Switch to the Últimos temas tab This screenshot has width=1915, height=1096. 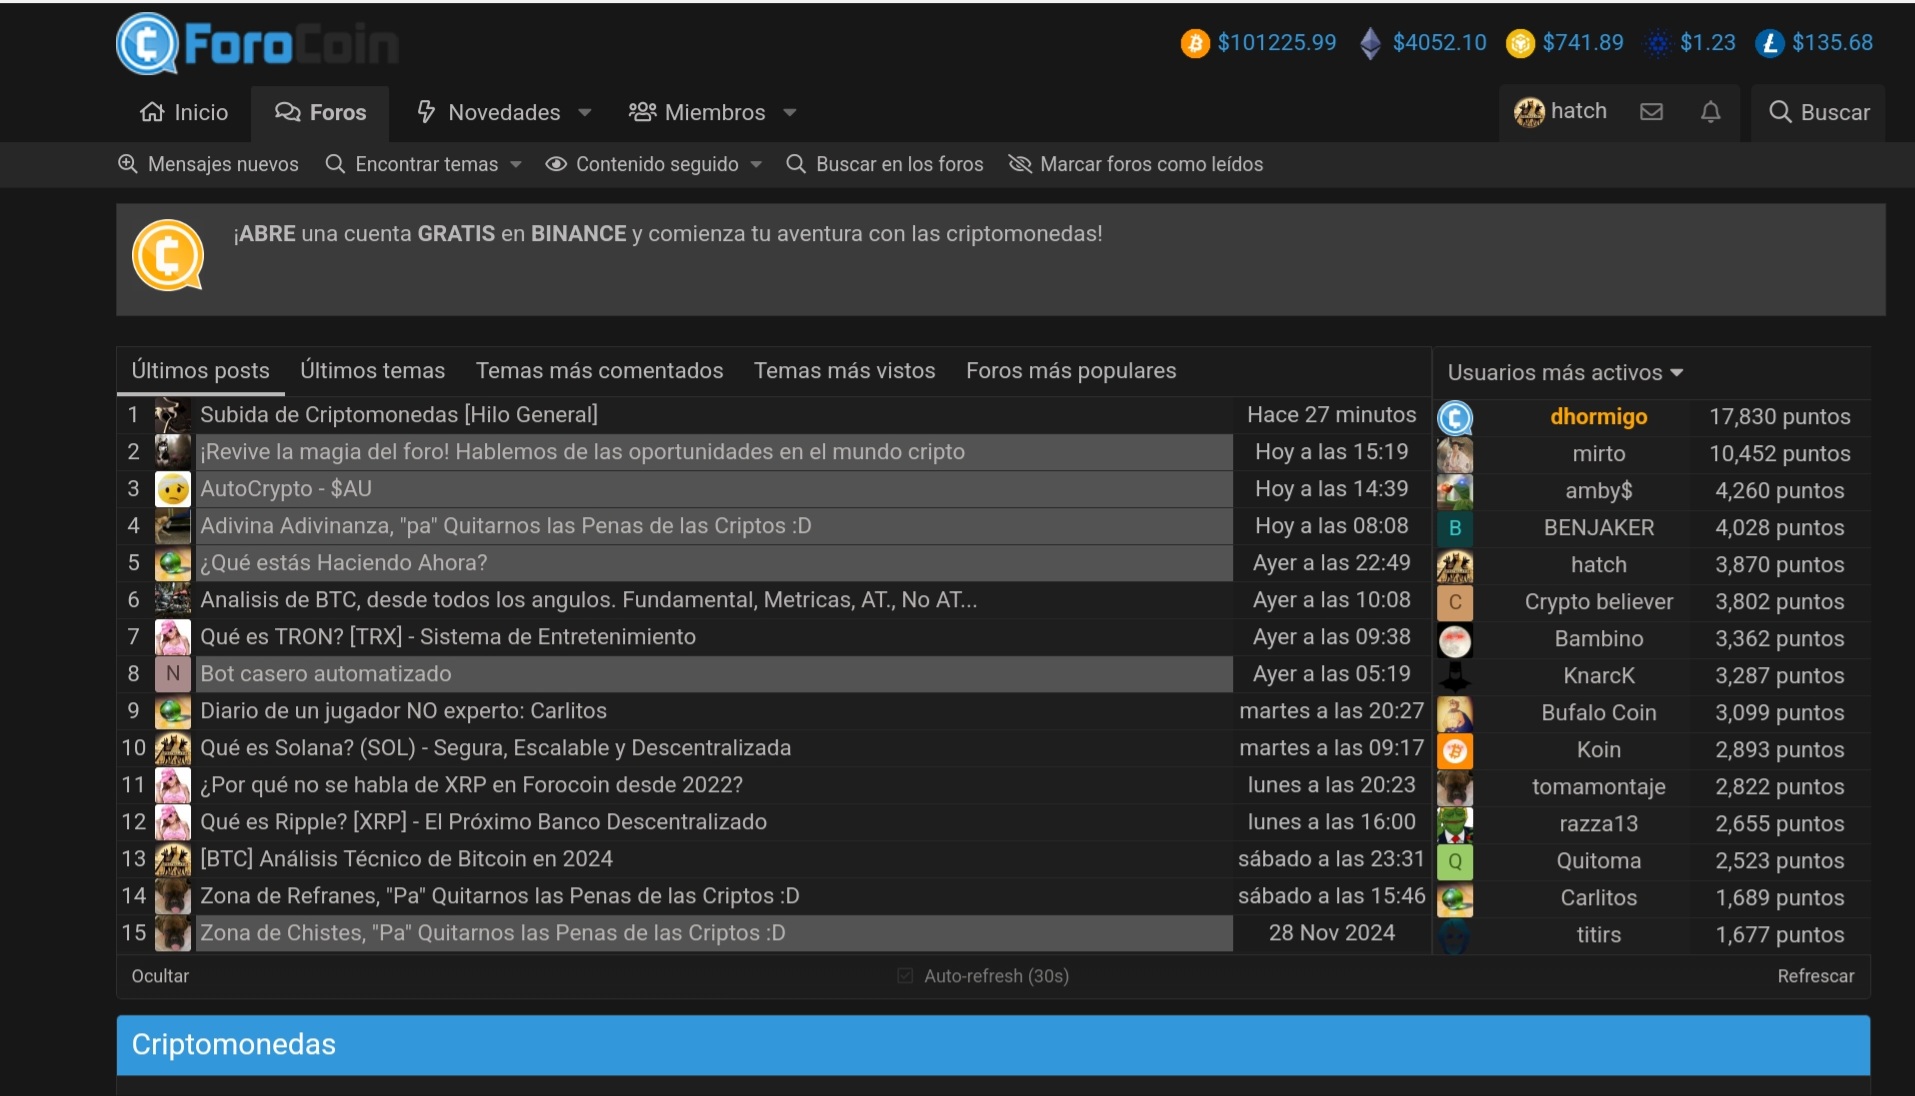click(x=372, y=371)
